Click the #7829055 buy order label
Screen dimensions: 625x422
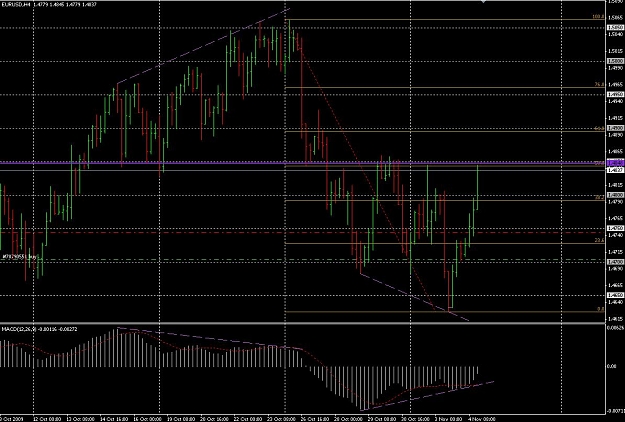point(20,257)
